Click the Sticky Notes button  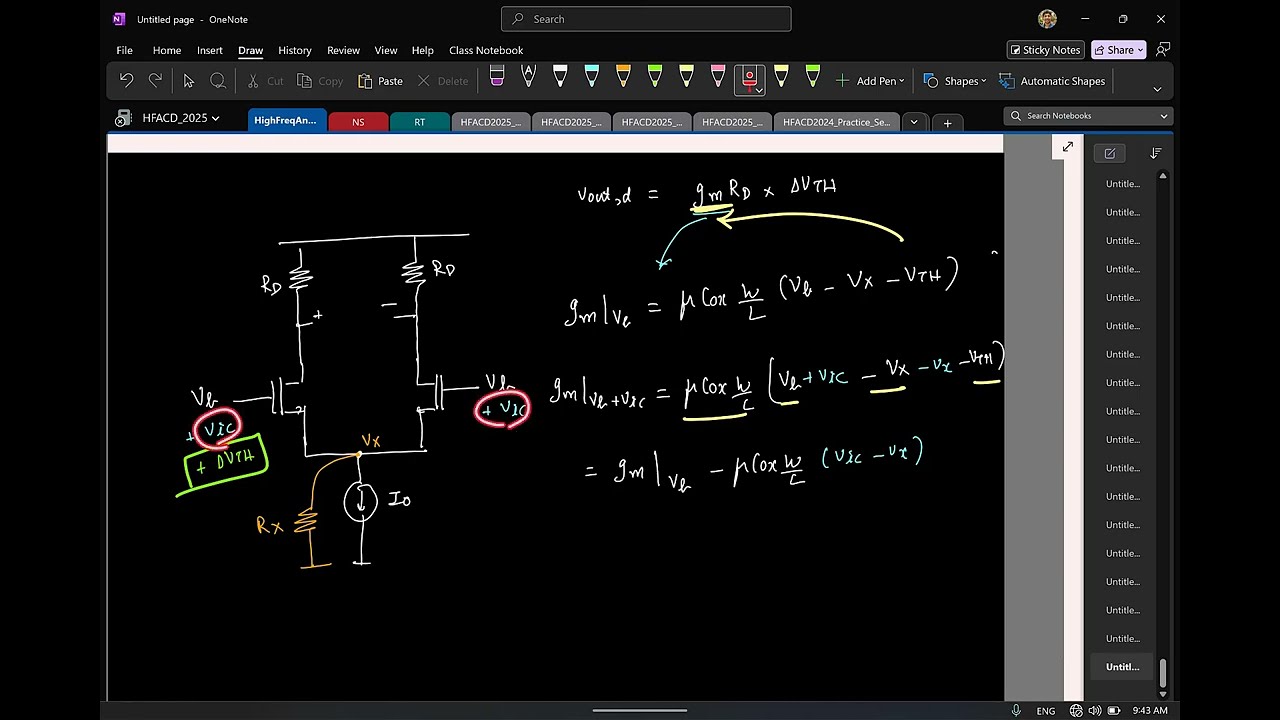1045,50
